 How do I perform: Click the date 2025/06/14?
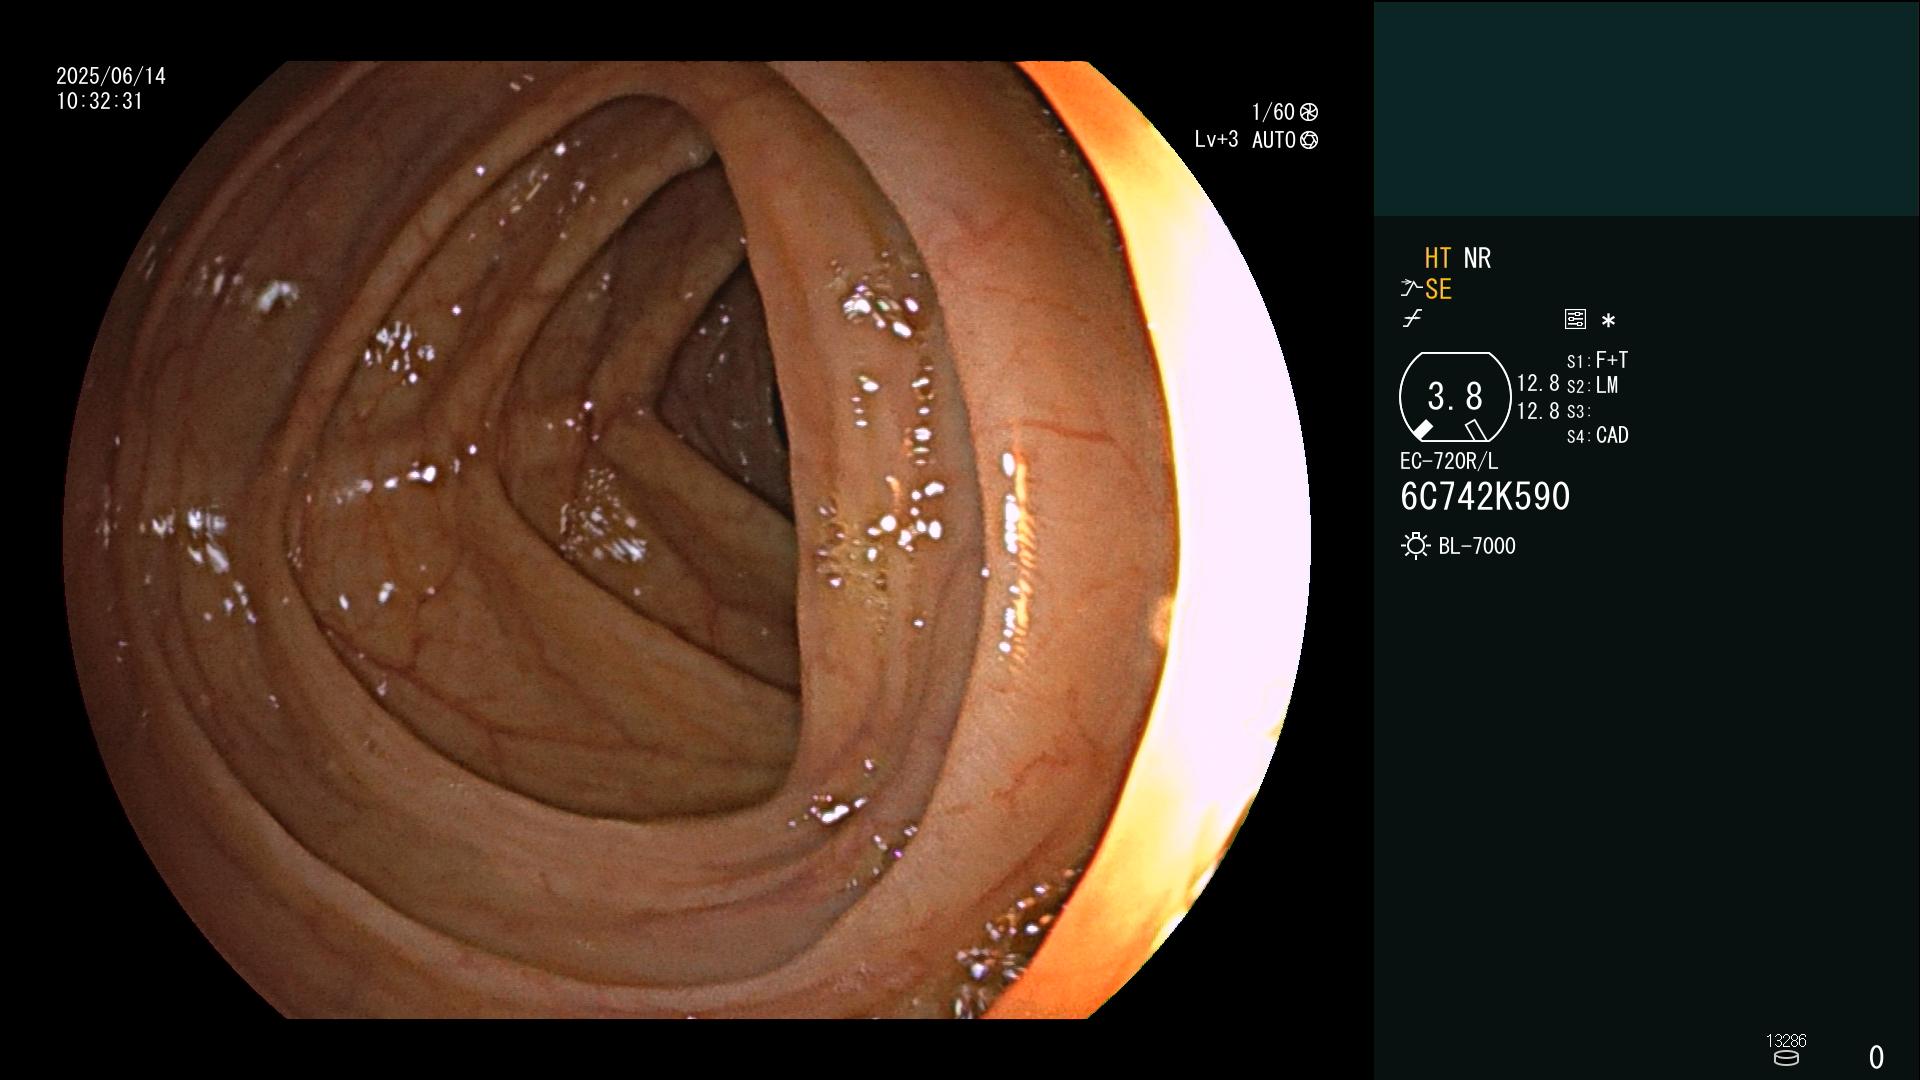[x=111, y=76]
